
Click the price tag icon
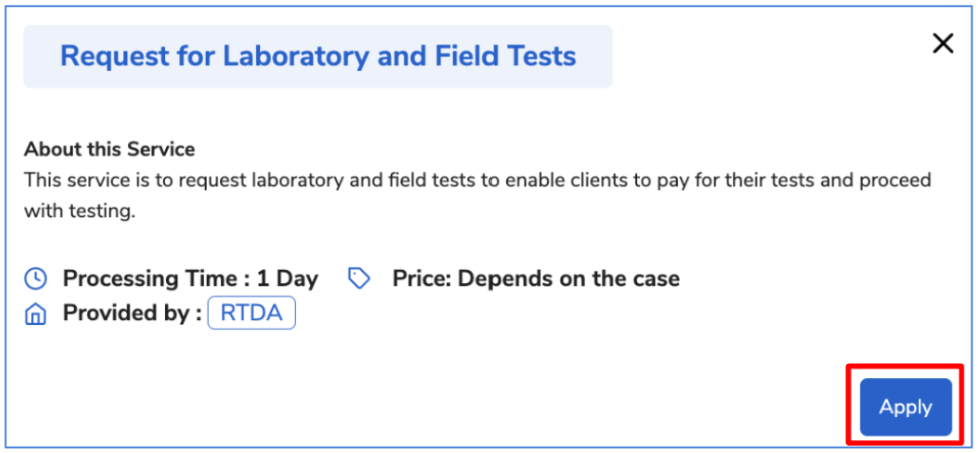pos(359,278)
